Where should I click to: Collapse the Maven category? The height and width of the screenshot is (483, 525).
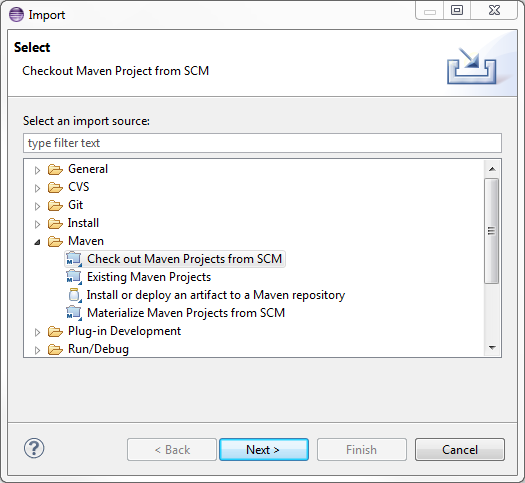(37, 242)
